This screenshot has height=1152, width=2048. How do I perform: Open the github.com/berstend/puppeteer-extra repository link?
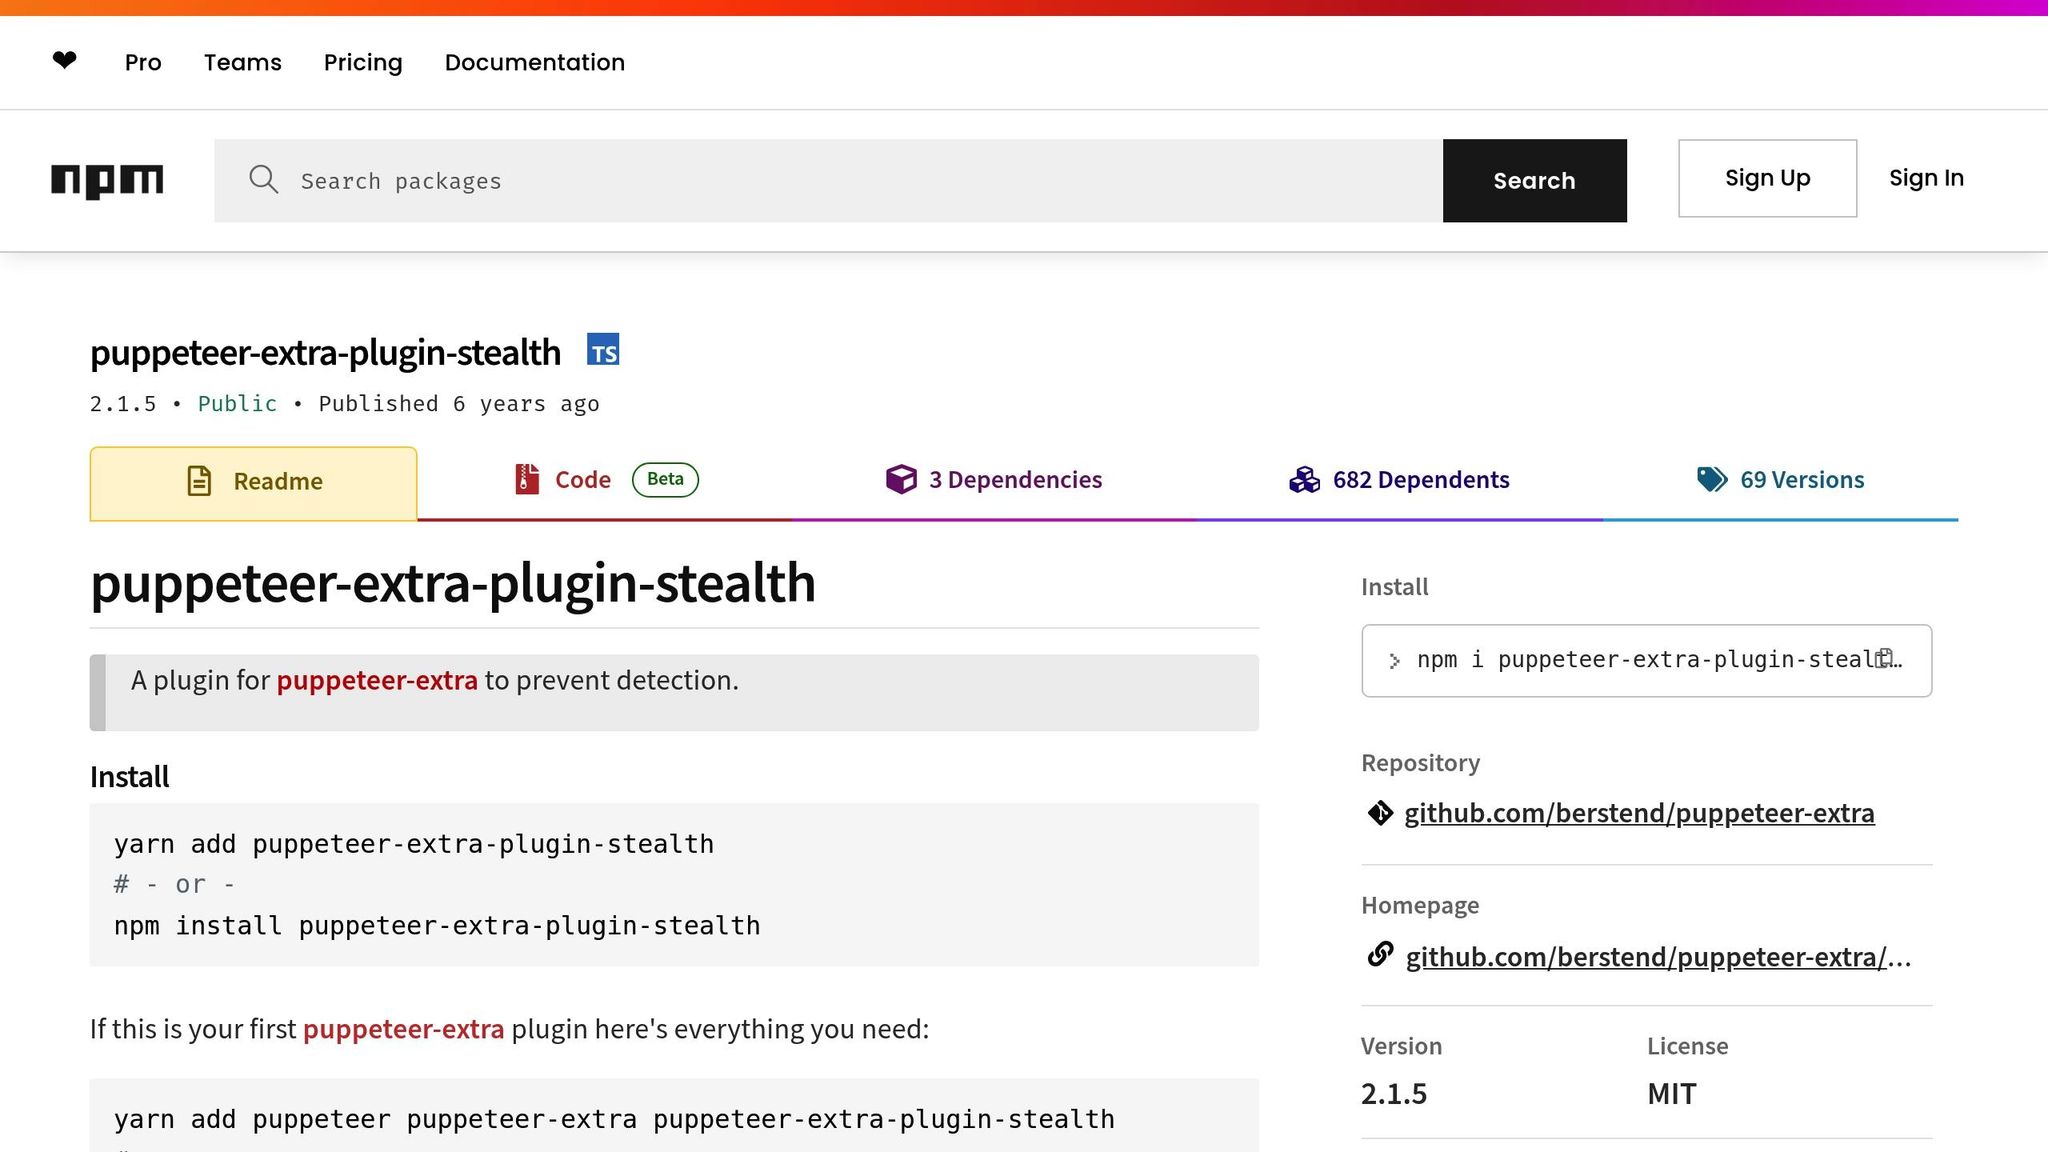coord(1639,813)
